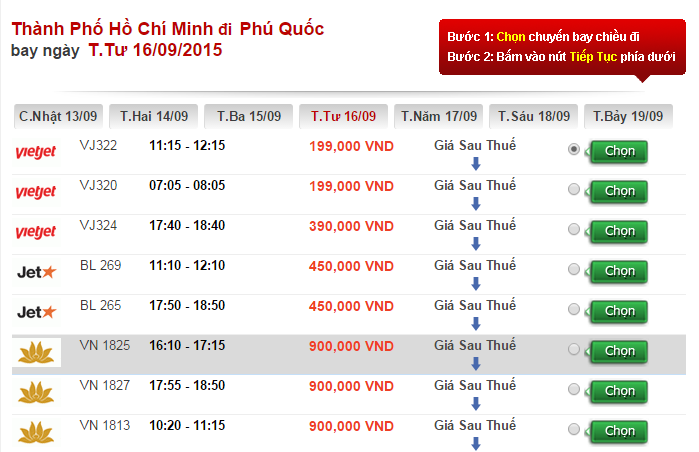Expand after-tax price arrow for flight VJ324

point(475,244)
